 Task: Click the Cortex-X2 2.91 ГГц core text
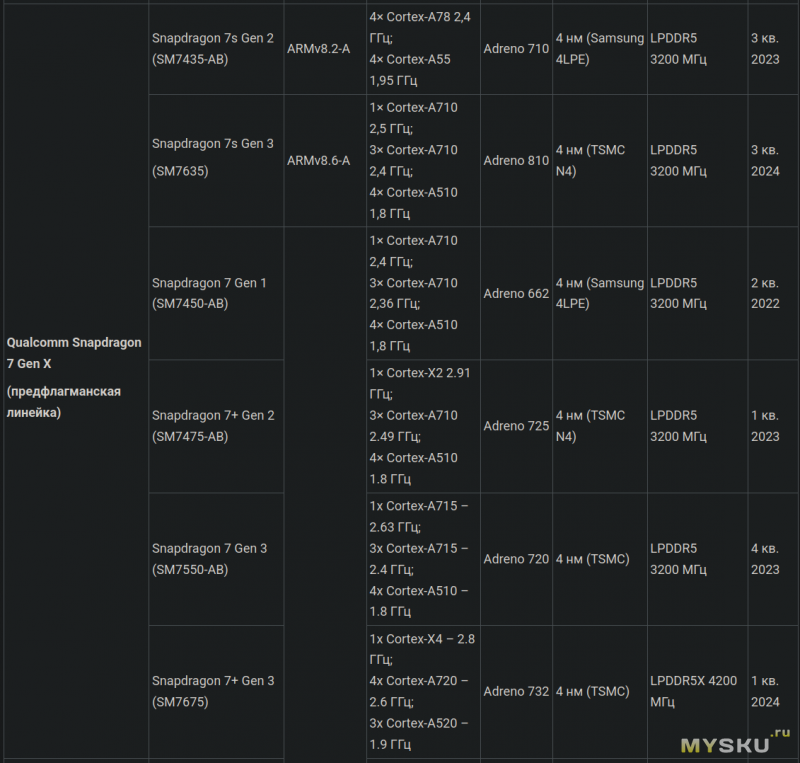[x=419, y=383]
